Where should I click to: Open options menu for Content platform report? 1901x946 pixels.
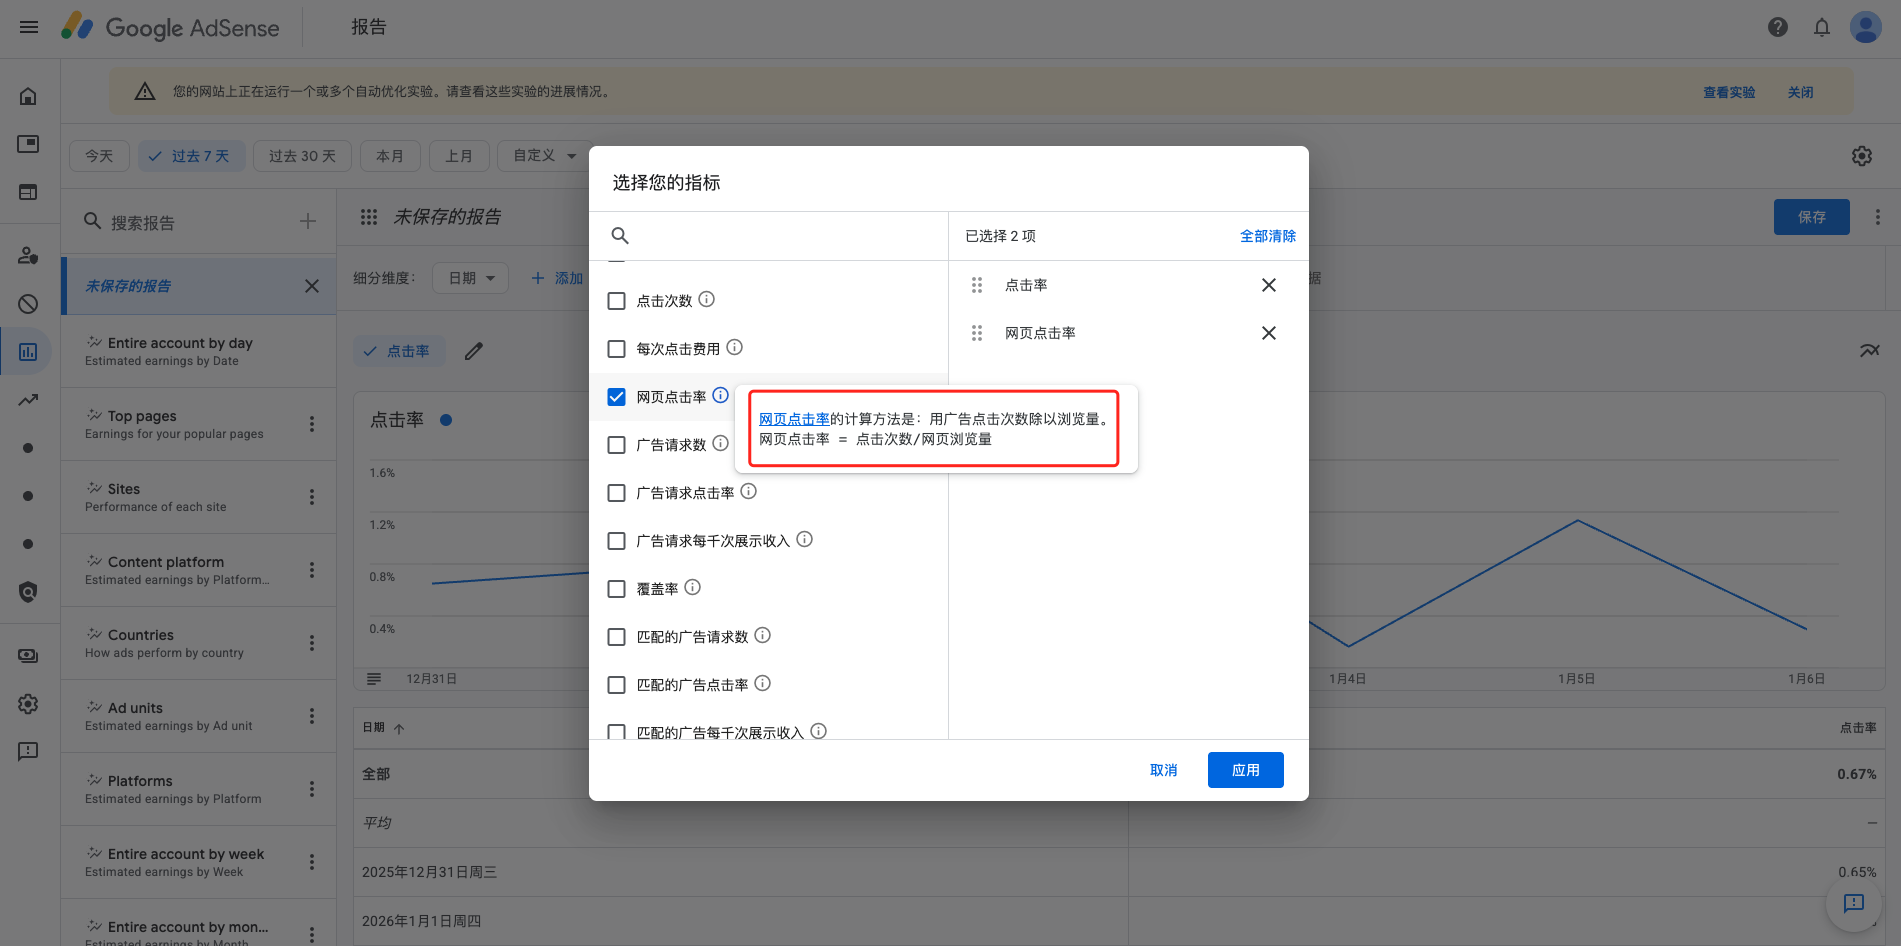[x=312, y=570]
